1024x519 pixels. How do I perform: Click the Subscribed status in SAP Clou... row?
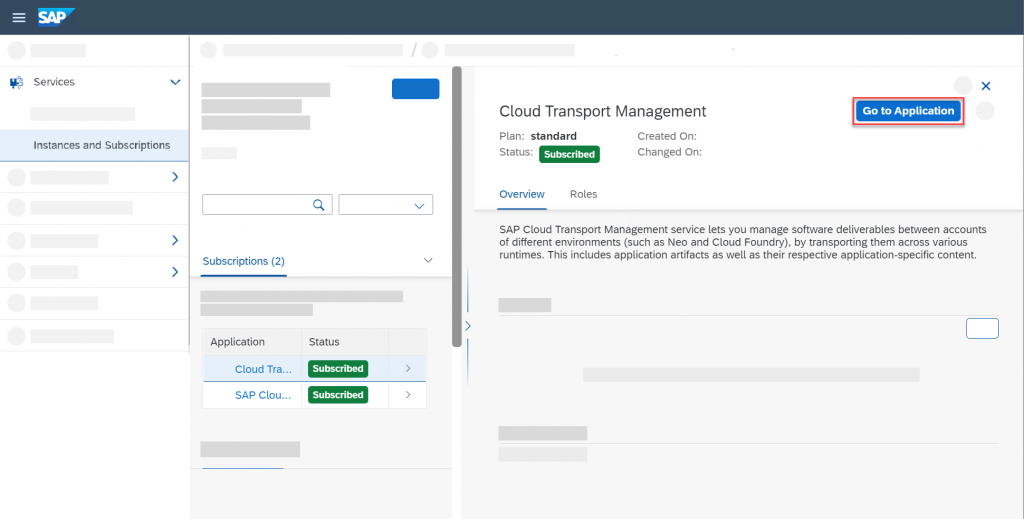point(338,395)
